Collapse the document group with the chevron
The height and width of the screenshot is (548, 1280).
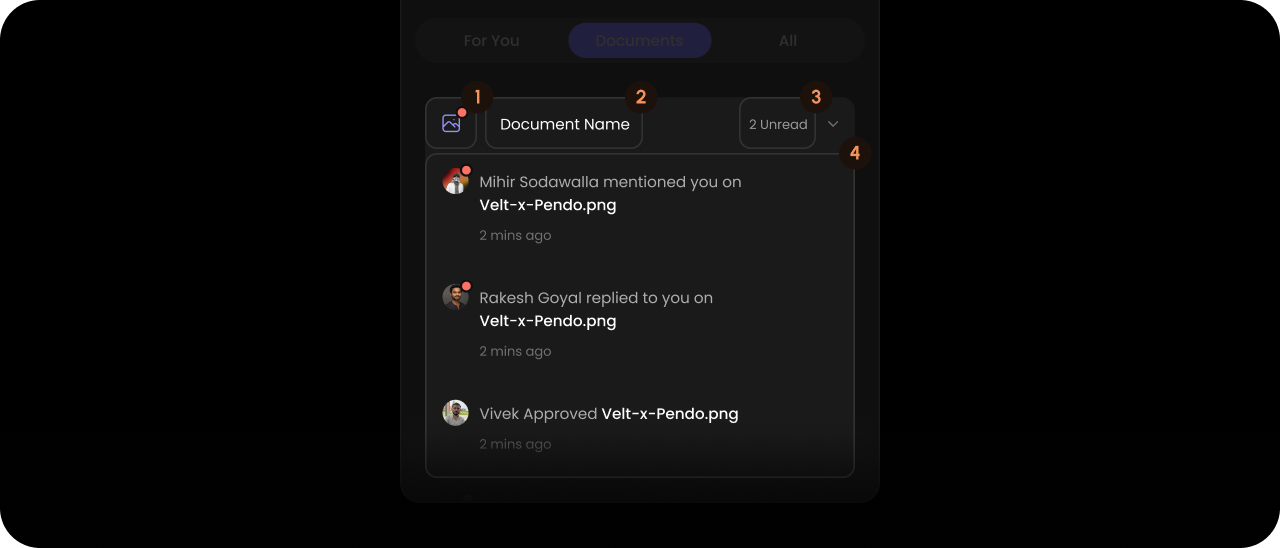833,124
